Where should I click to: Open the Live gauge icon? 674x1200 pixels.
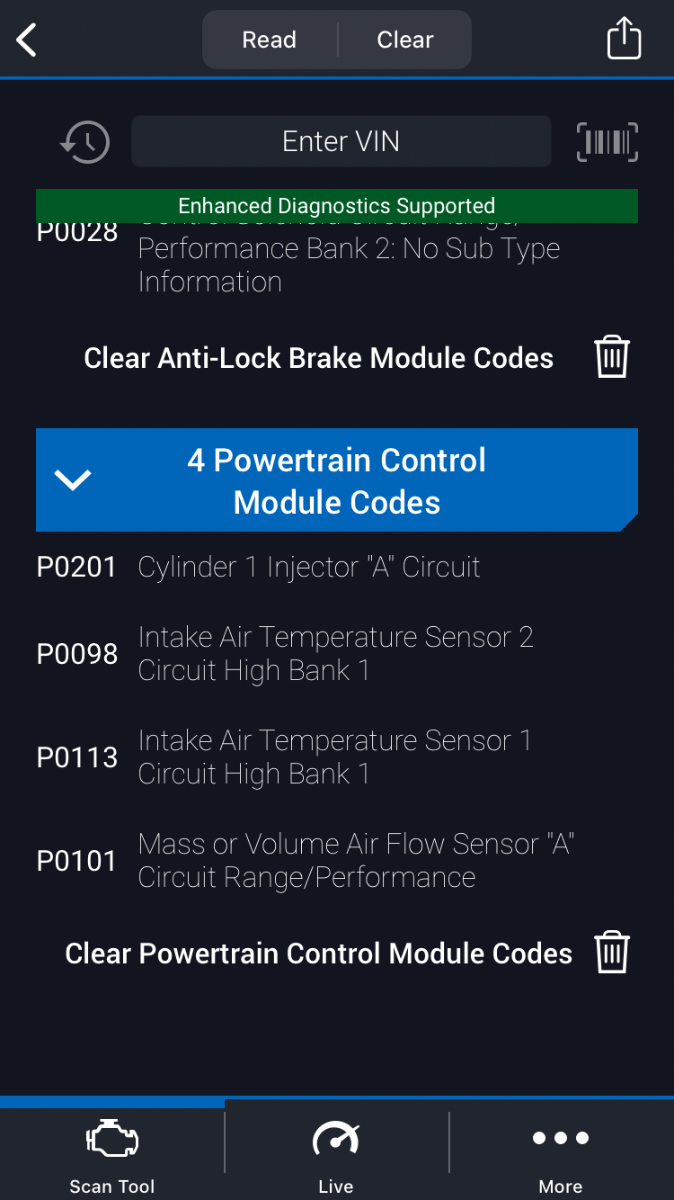[x=336, y=1140]
